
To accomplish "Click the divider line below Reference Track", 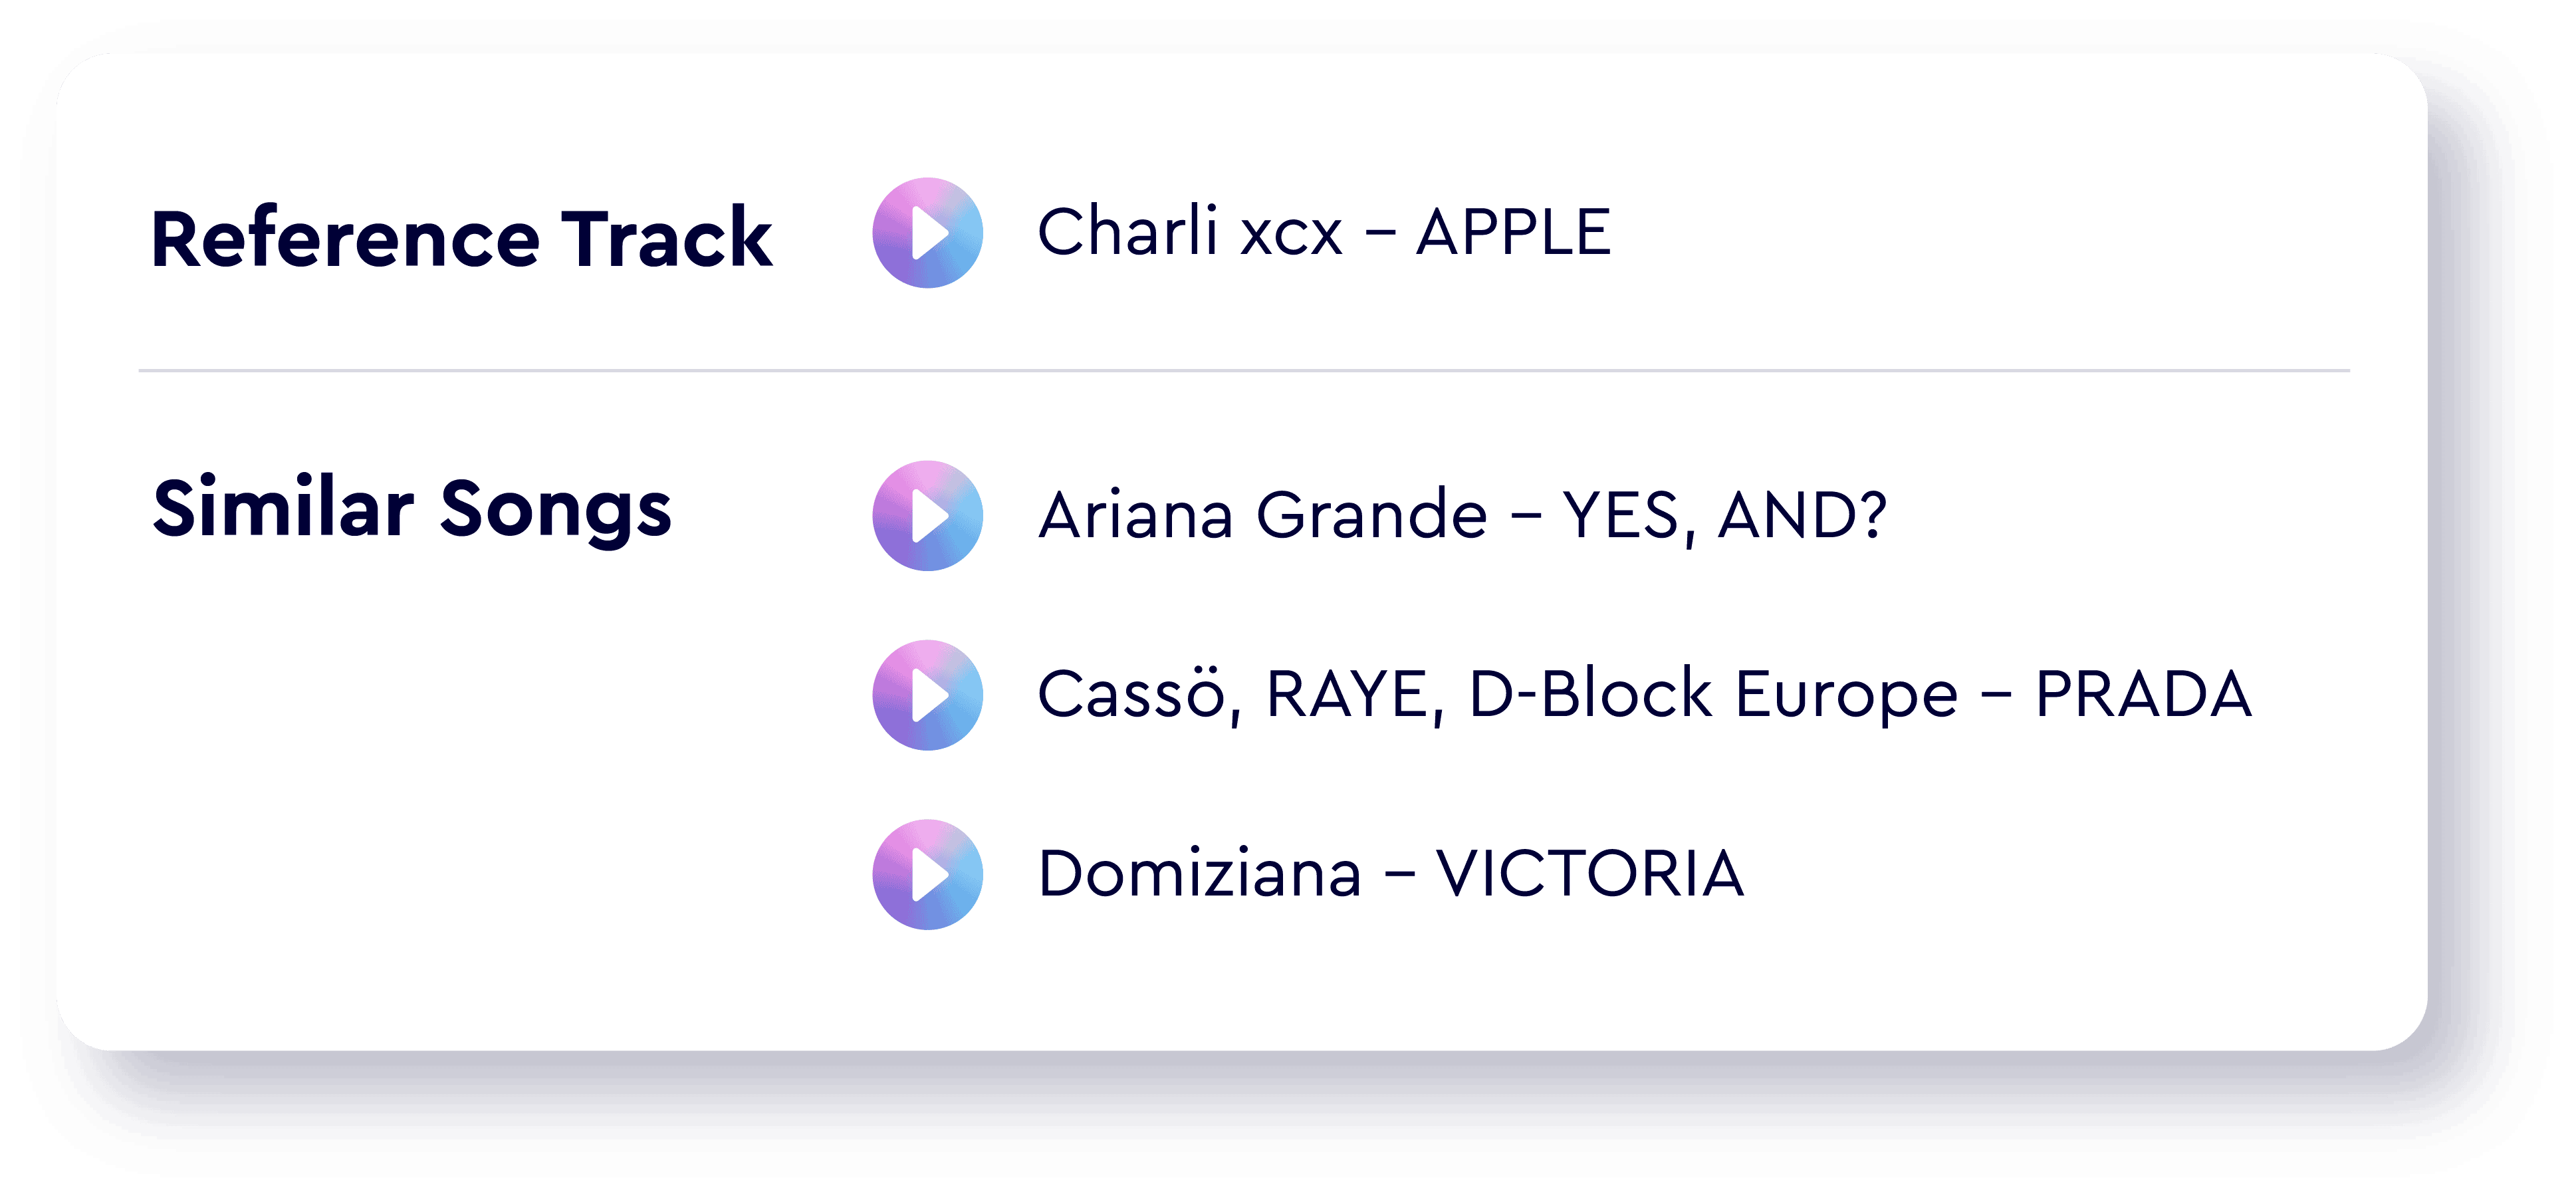I will coord(1244,371).
